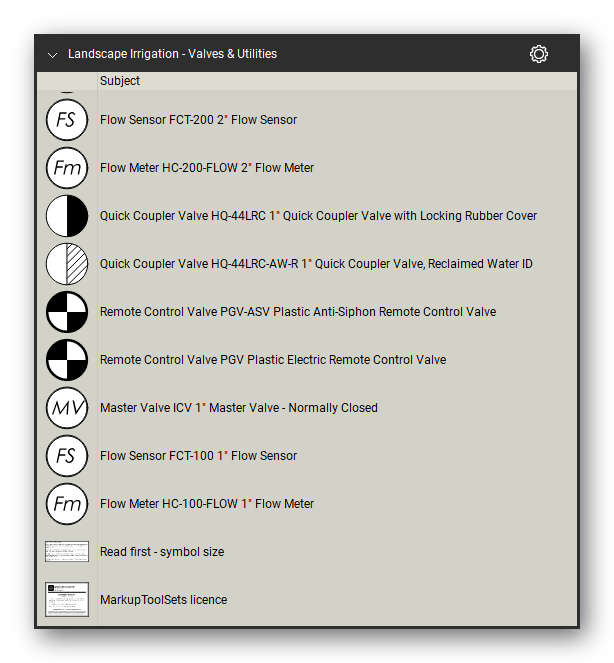
Task: Click the text Flow Meter HC-200-FLOW 2" Flow Meter
Action: pyautogui.click(x=207, y=168)
